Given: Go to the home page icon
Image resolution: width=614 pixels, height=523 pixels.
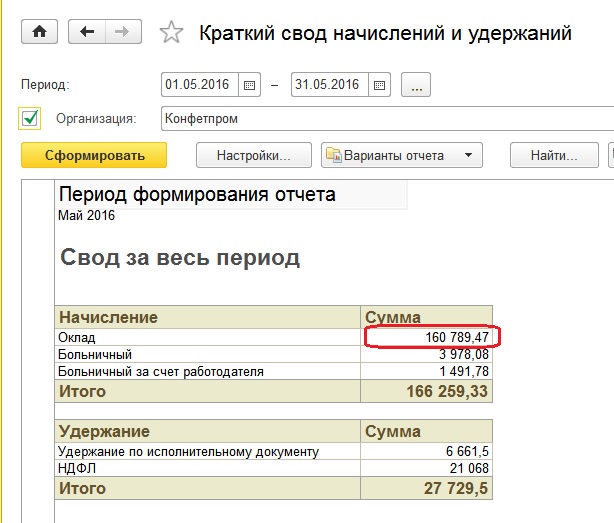Looking at the screenshot, I should tap(39, 31).
